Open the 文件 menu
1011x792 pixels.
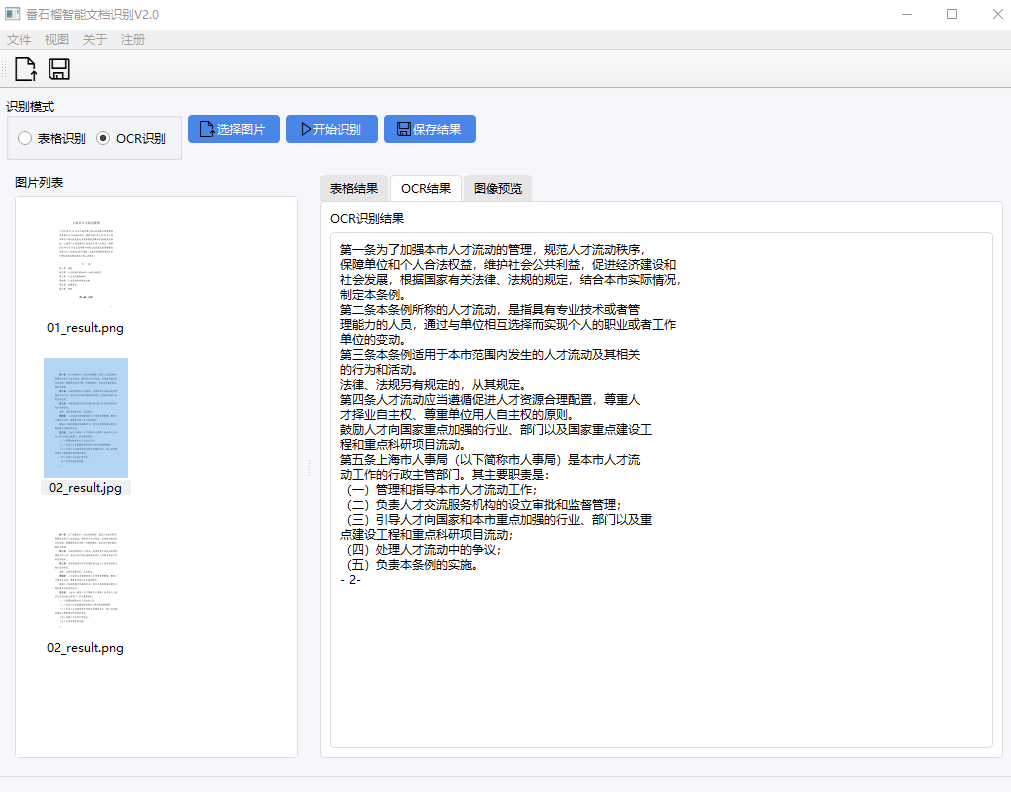point(19,39)
